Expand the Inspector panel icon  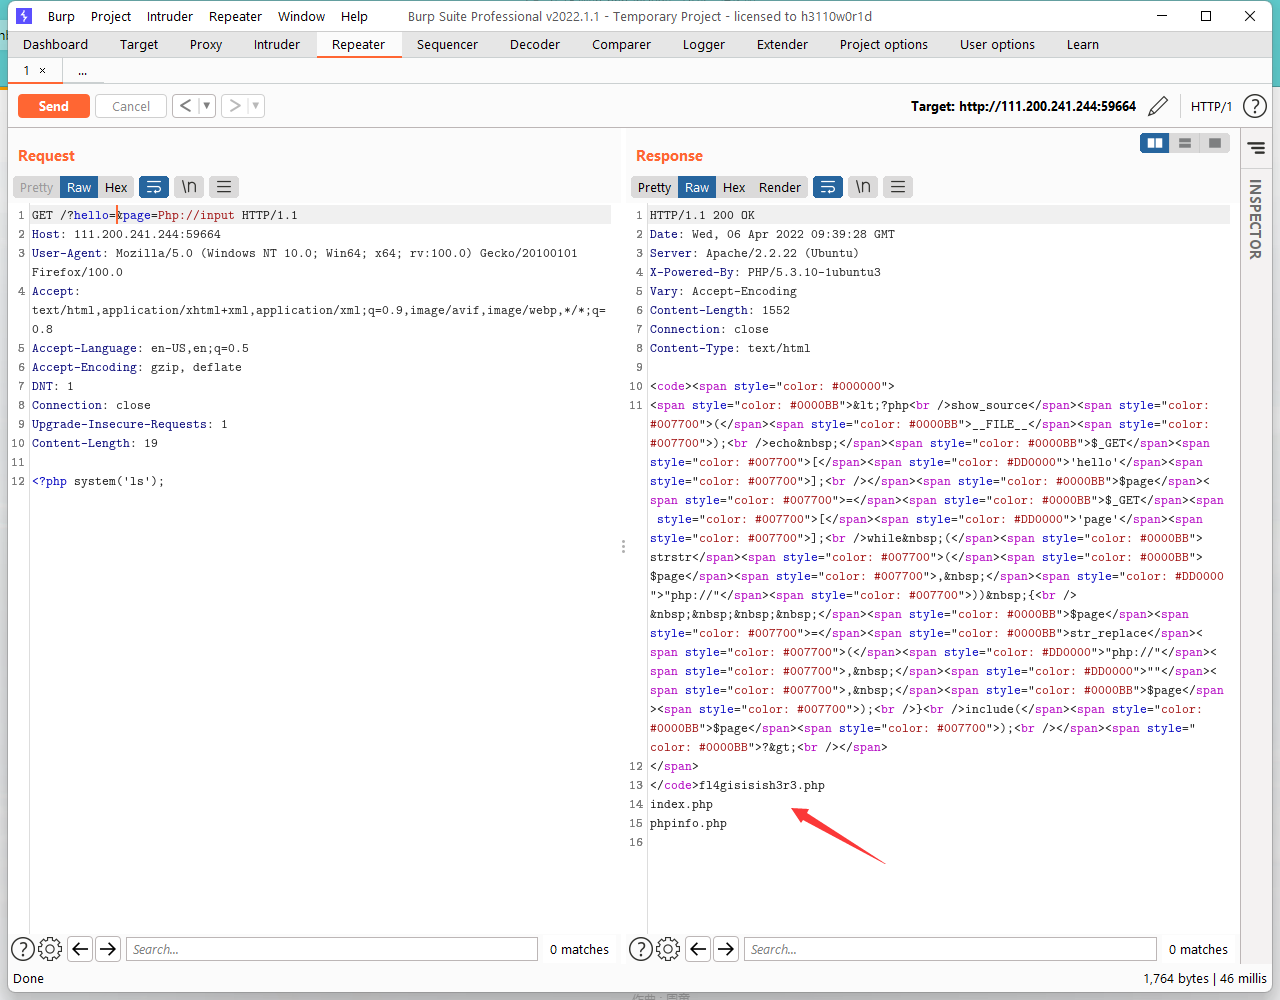pyautogui.click(x=1256, y=148)
